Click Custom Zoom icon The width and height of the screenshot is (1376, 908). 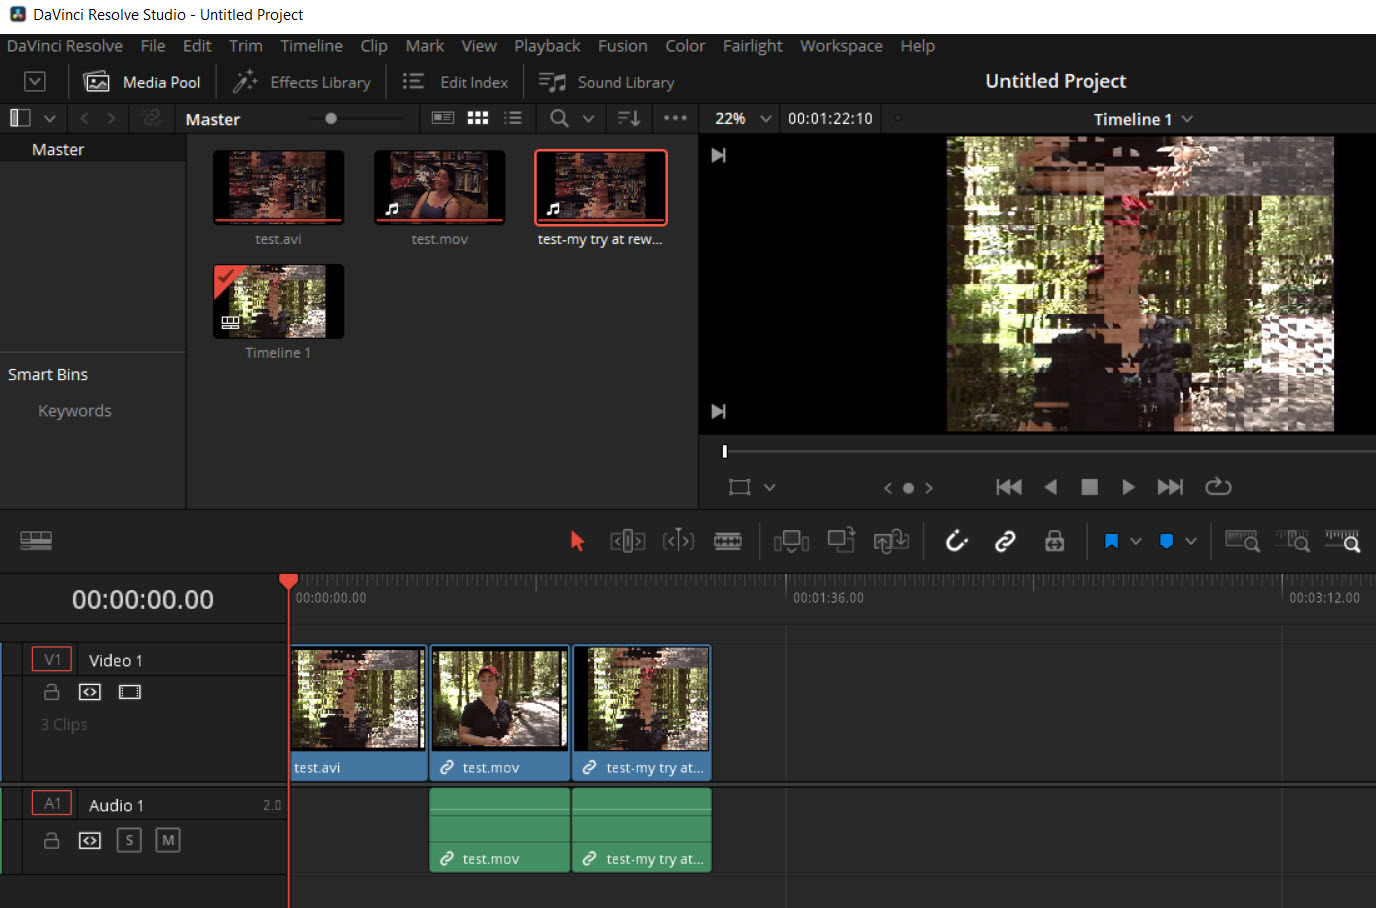click(x=1342, y=541)
